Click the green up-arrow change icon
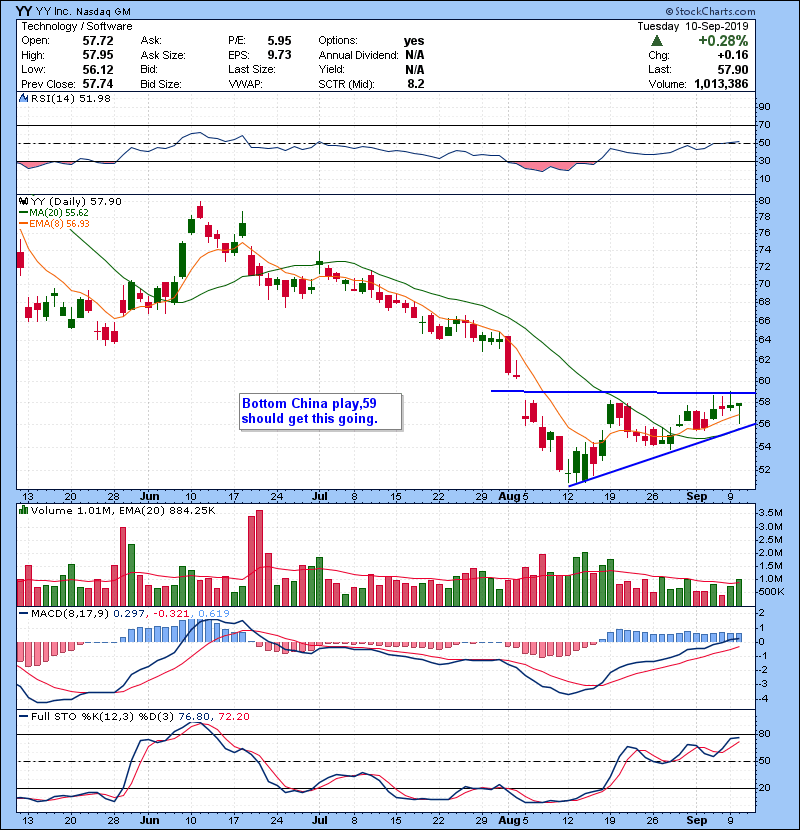The image size is (800, 830). [x=657, y=40]
